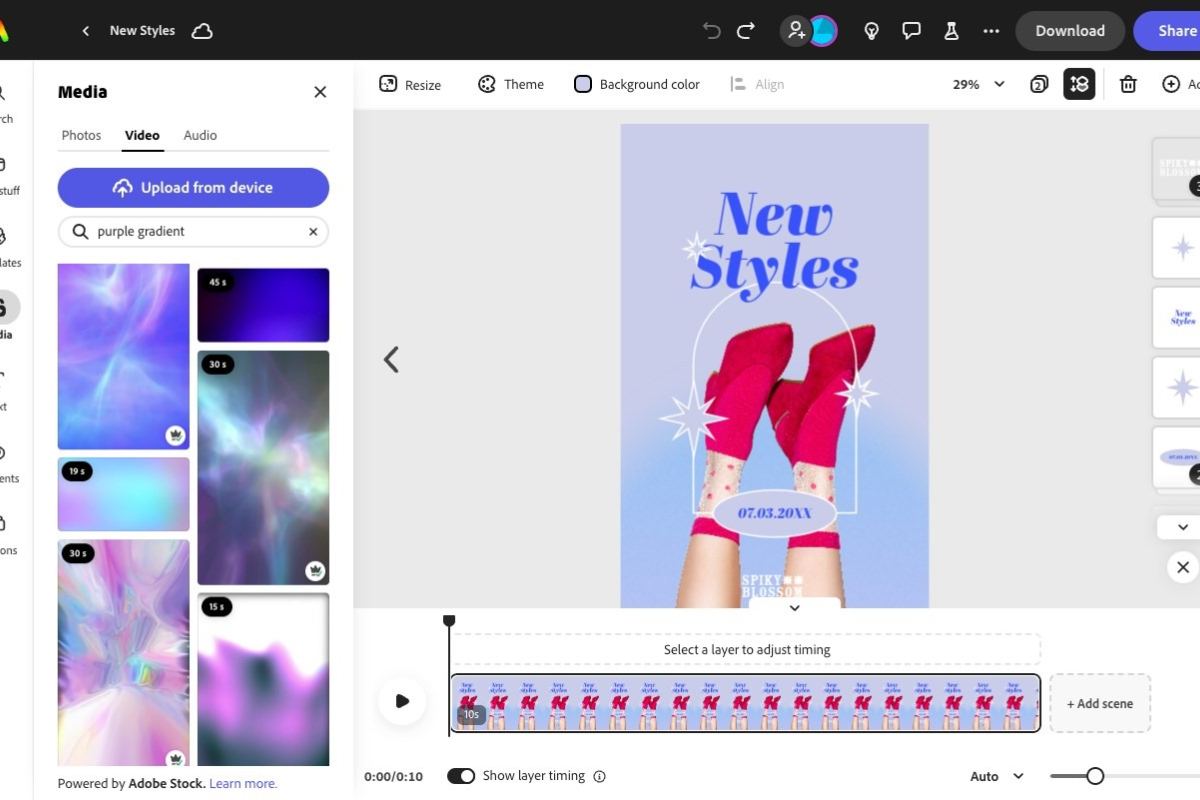Click the redo arrow icon

point(746,31)
